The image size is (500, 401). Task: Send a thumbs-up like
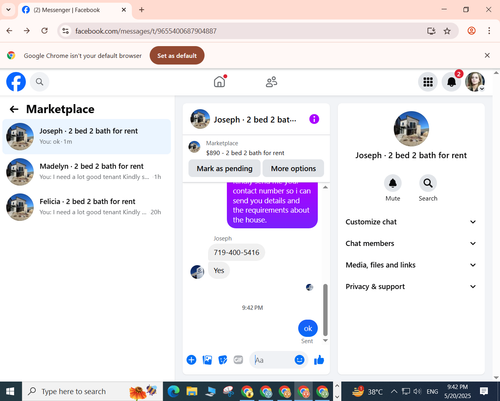(x=319, y=360)
